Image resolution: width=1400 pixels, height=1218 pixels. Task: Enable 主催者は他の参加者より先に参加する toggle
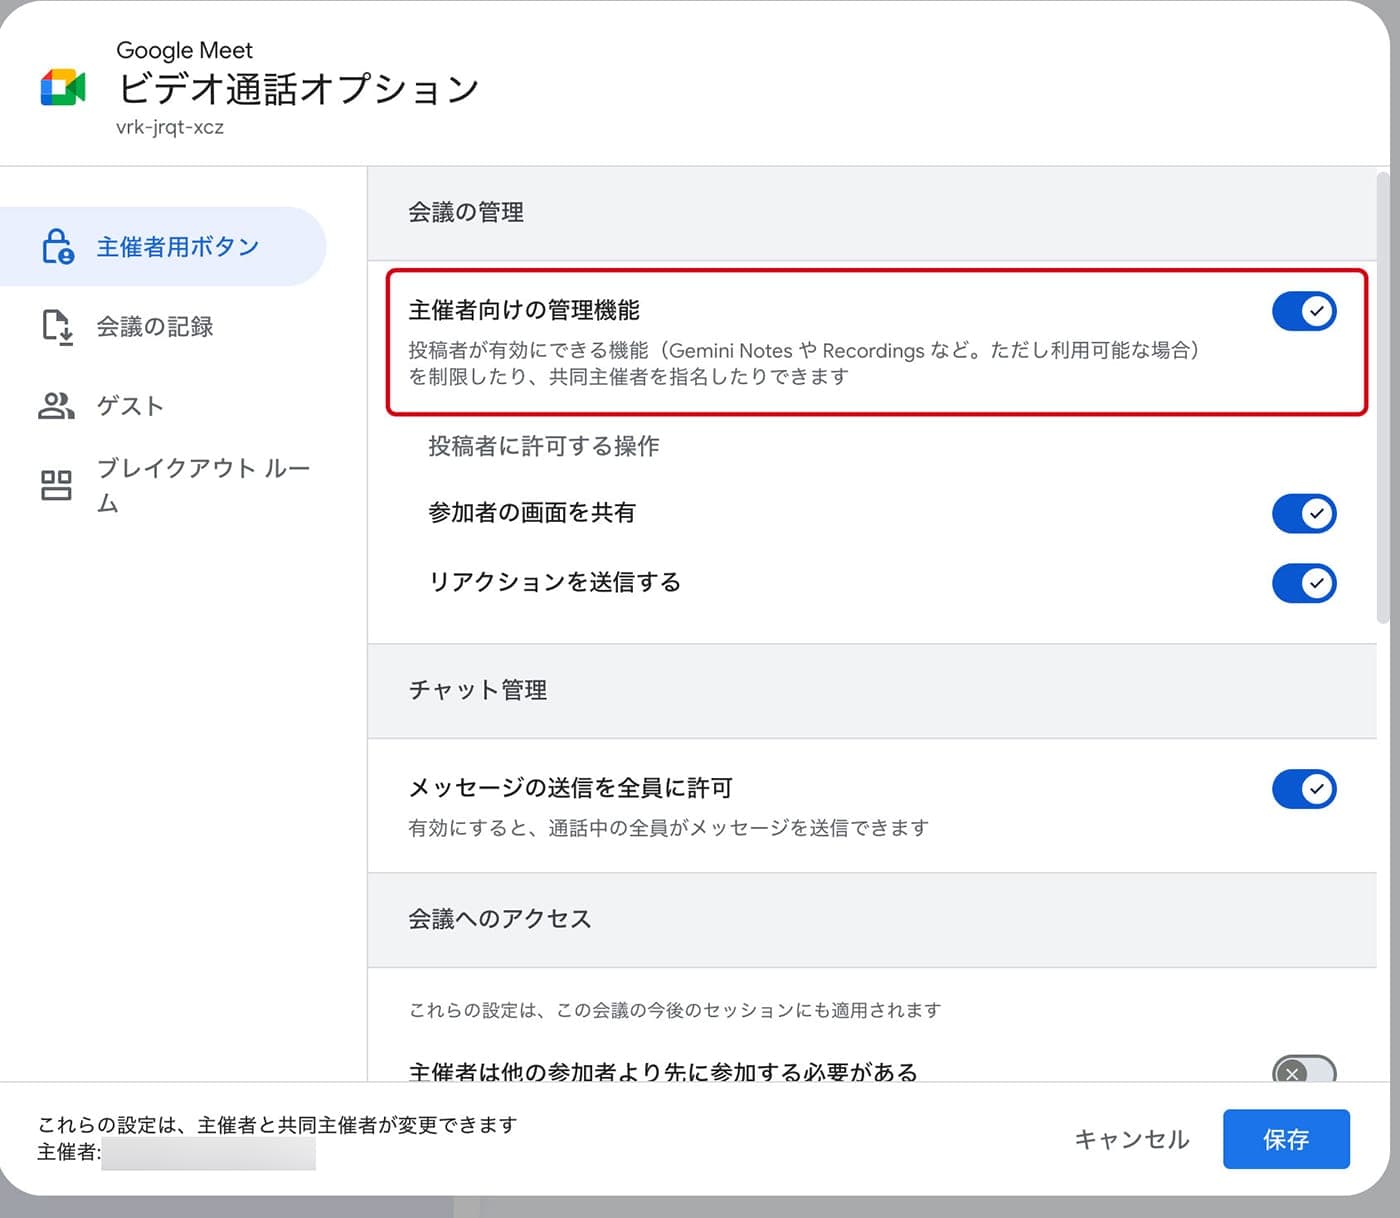click(1303, 1071)
